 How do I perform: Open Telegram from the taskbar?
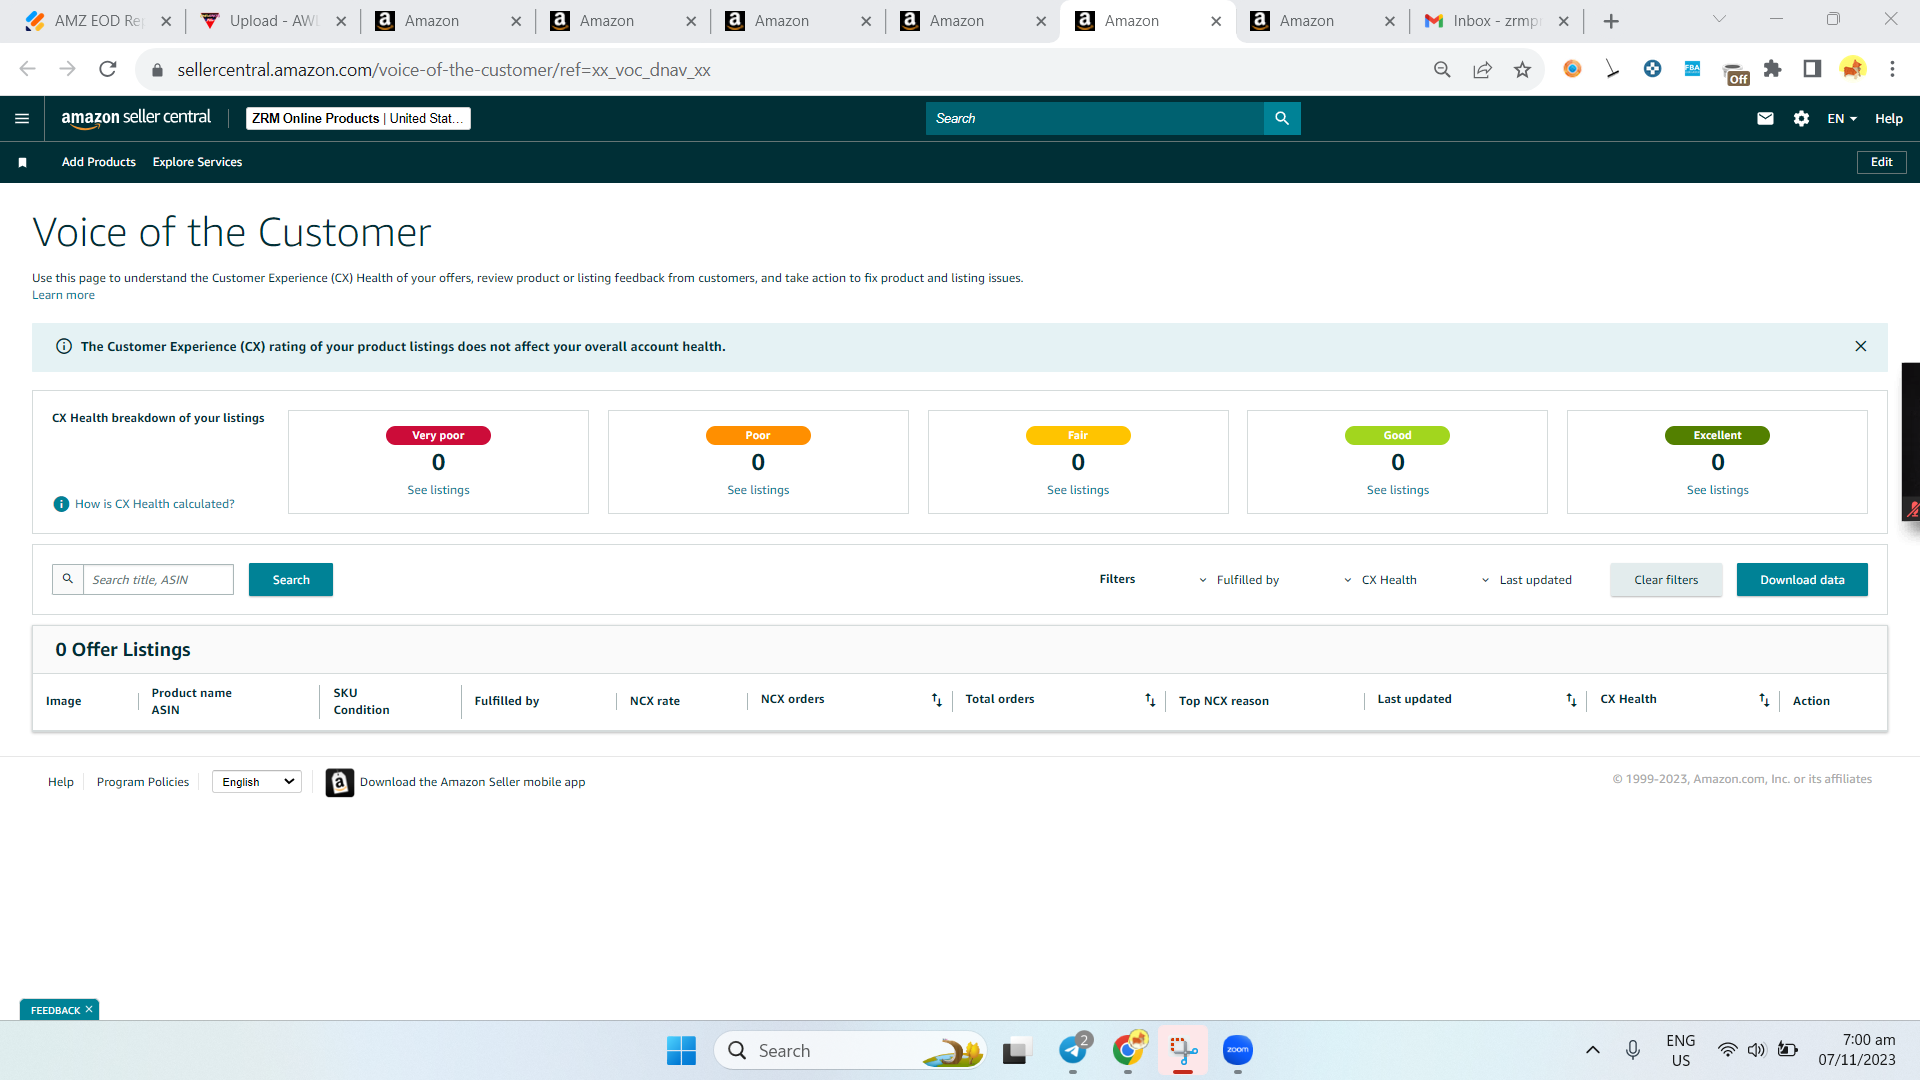coord(1073,1050)
